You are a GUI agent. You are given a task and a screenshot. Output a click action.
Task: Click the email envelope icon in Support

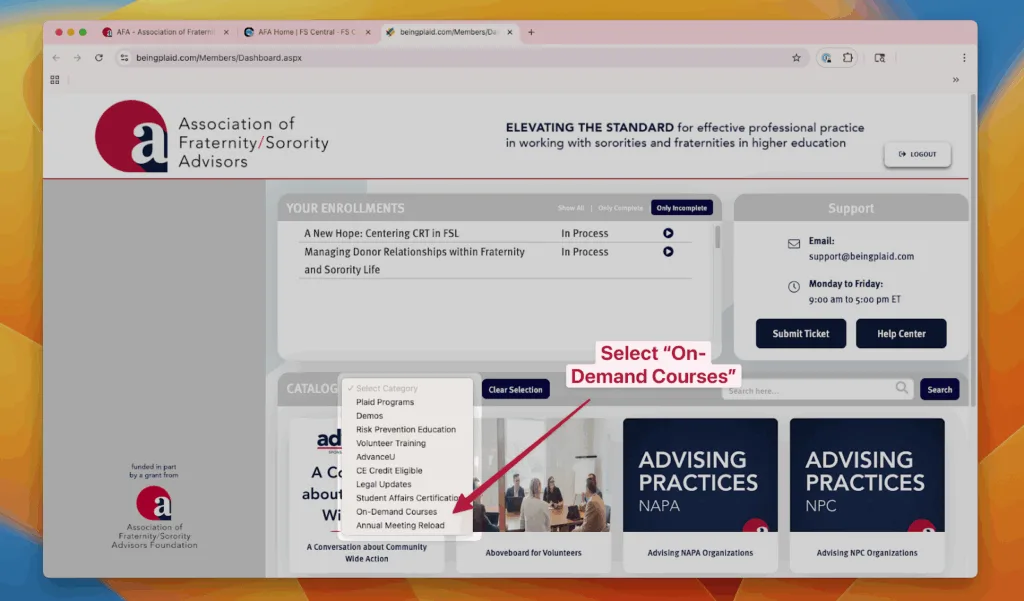pos(793,244)
